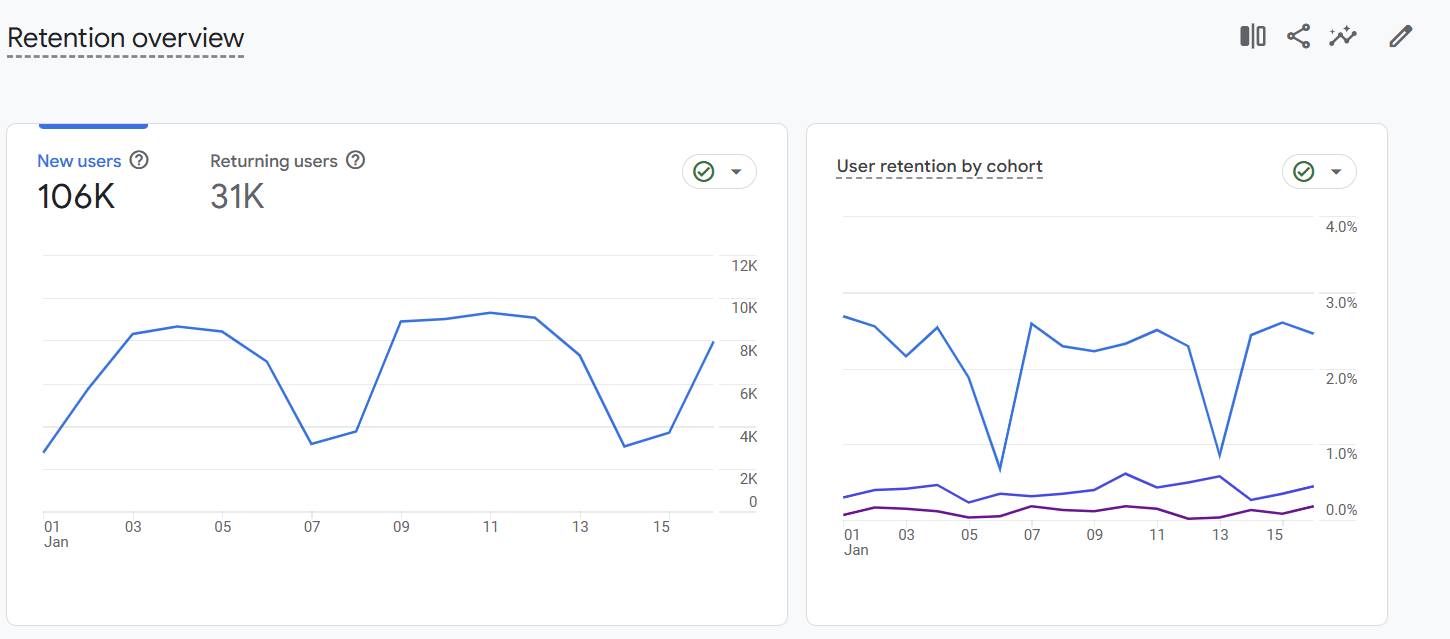Open the comparison view icon
The height and width of the screenshot is (639, 1450).
[x=1253, y=37]
